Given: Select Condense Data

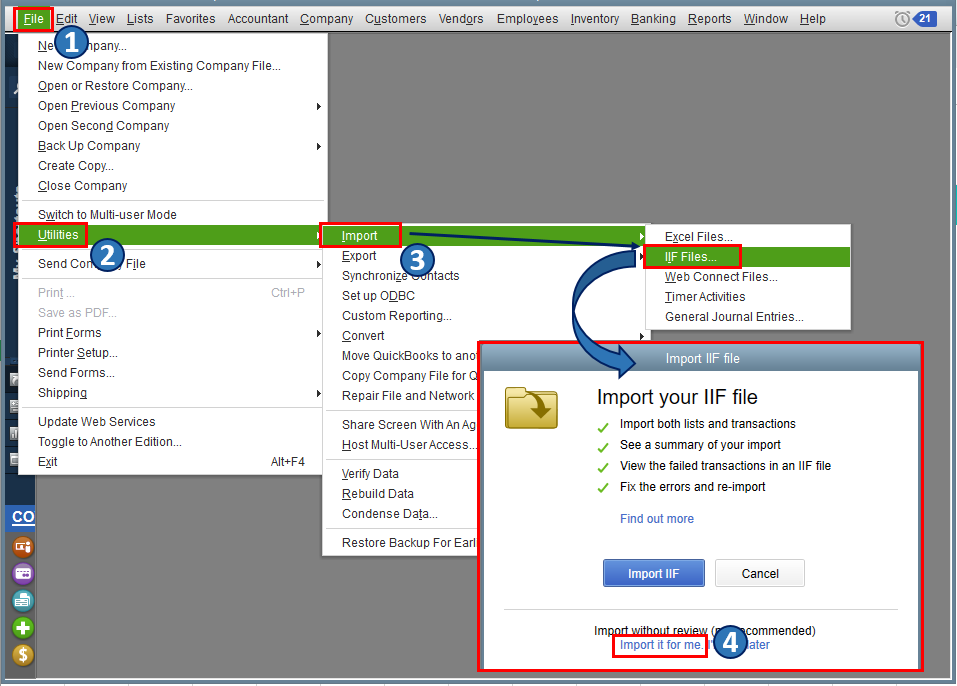Looking at the screenshot, I should [389, 514].
